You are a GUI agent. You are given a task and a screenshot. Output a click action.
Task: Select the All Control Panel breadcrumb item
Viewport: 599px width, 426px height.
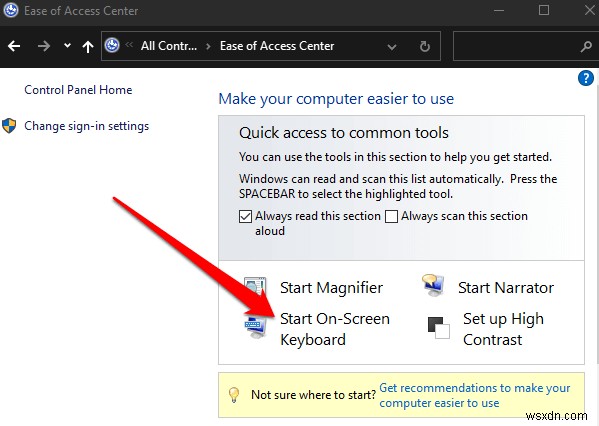click(x=169, y=46)
